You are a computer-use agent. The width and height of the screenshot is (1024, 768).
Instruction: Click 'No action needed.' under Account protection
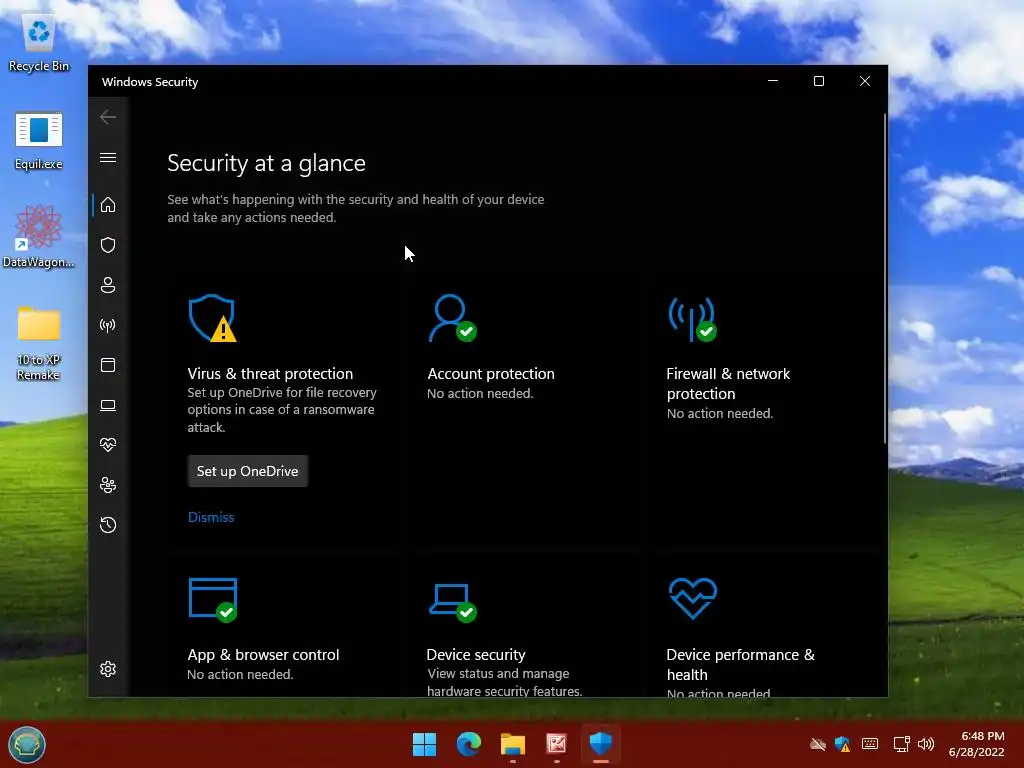(480, 393)
